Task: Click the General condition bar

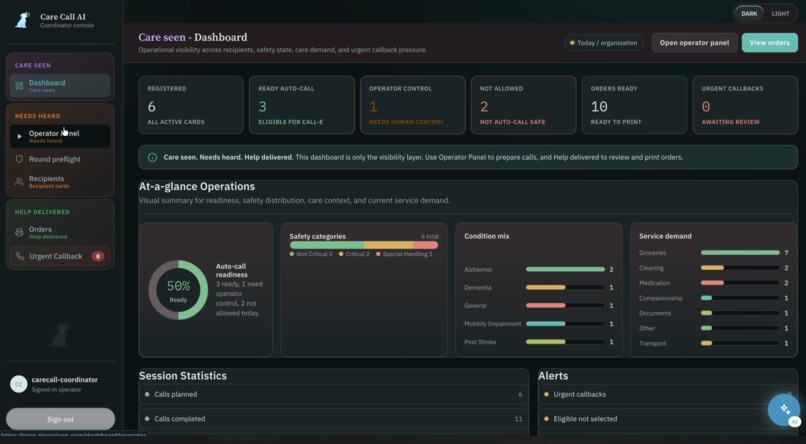Action: coord(565,306)
